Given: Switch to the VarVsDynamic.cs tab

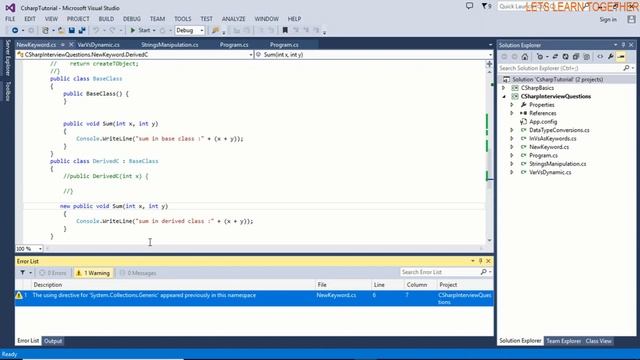Looking at the screenshot, I should [98, 45].
